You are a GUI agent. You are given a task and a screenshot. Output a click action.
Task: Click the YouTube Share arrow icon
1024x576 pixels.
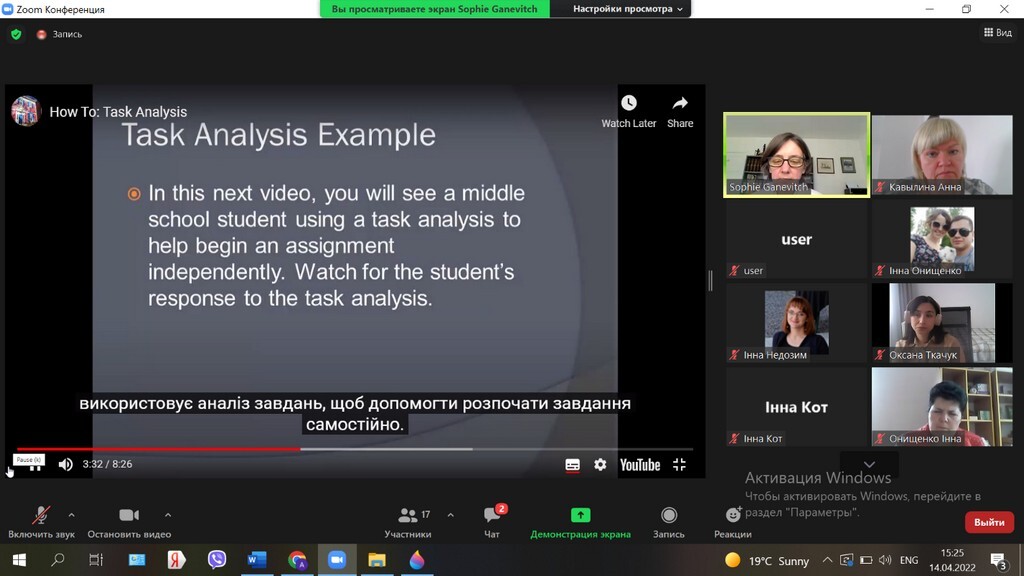(680, 103)
